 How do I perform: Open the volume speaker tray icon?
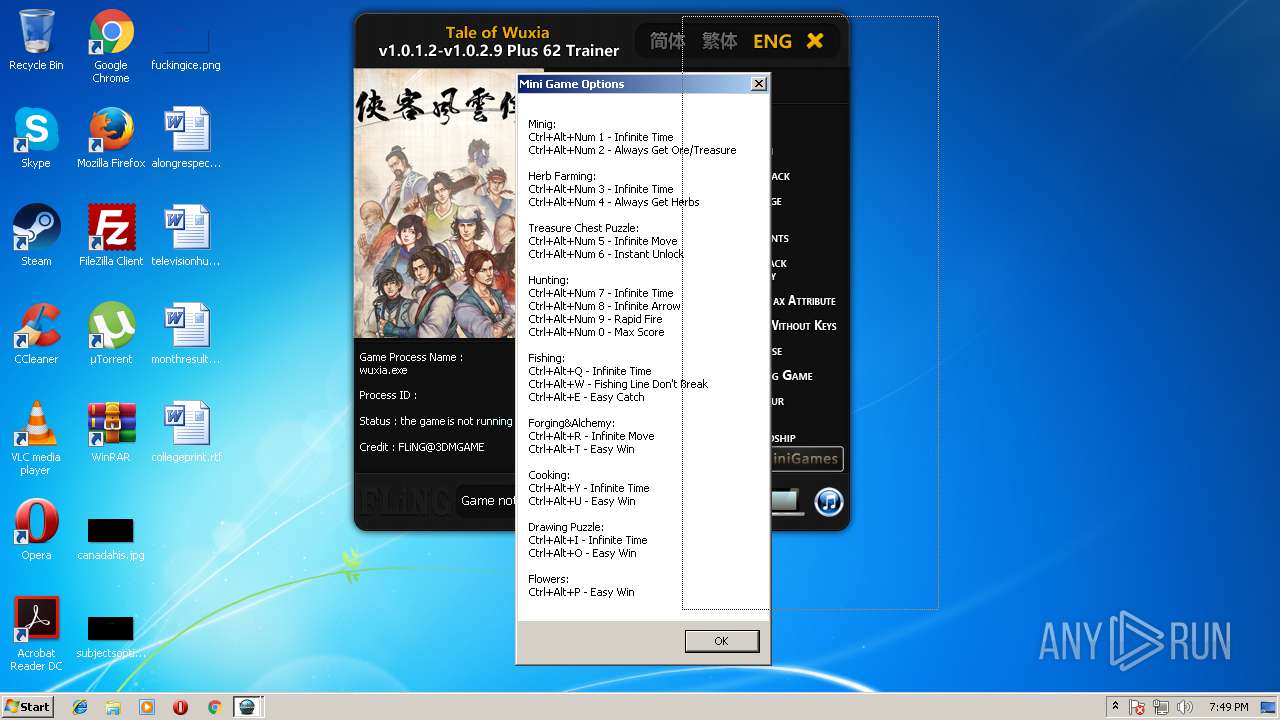pos(1184,707)
